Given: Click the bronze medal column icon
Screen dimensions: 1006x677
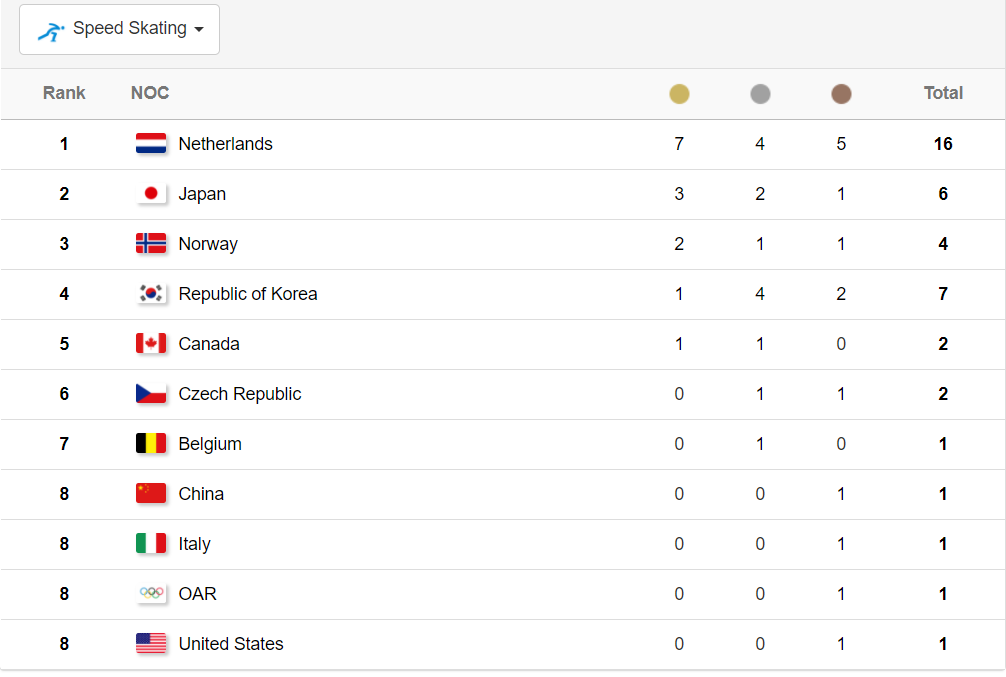Looking at the screenshot, I should (840, 94).
